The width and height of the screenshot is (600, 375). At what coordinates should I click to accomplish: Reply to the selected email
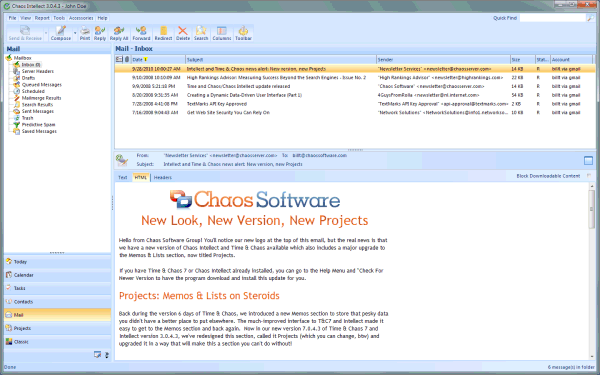coord(100,33)
